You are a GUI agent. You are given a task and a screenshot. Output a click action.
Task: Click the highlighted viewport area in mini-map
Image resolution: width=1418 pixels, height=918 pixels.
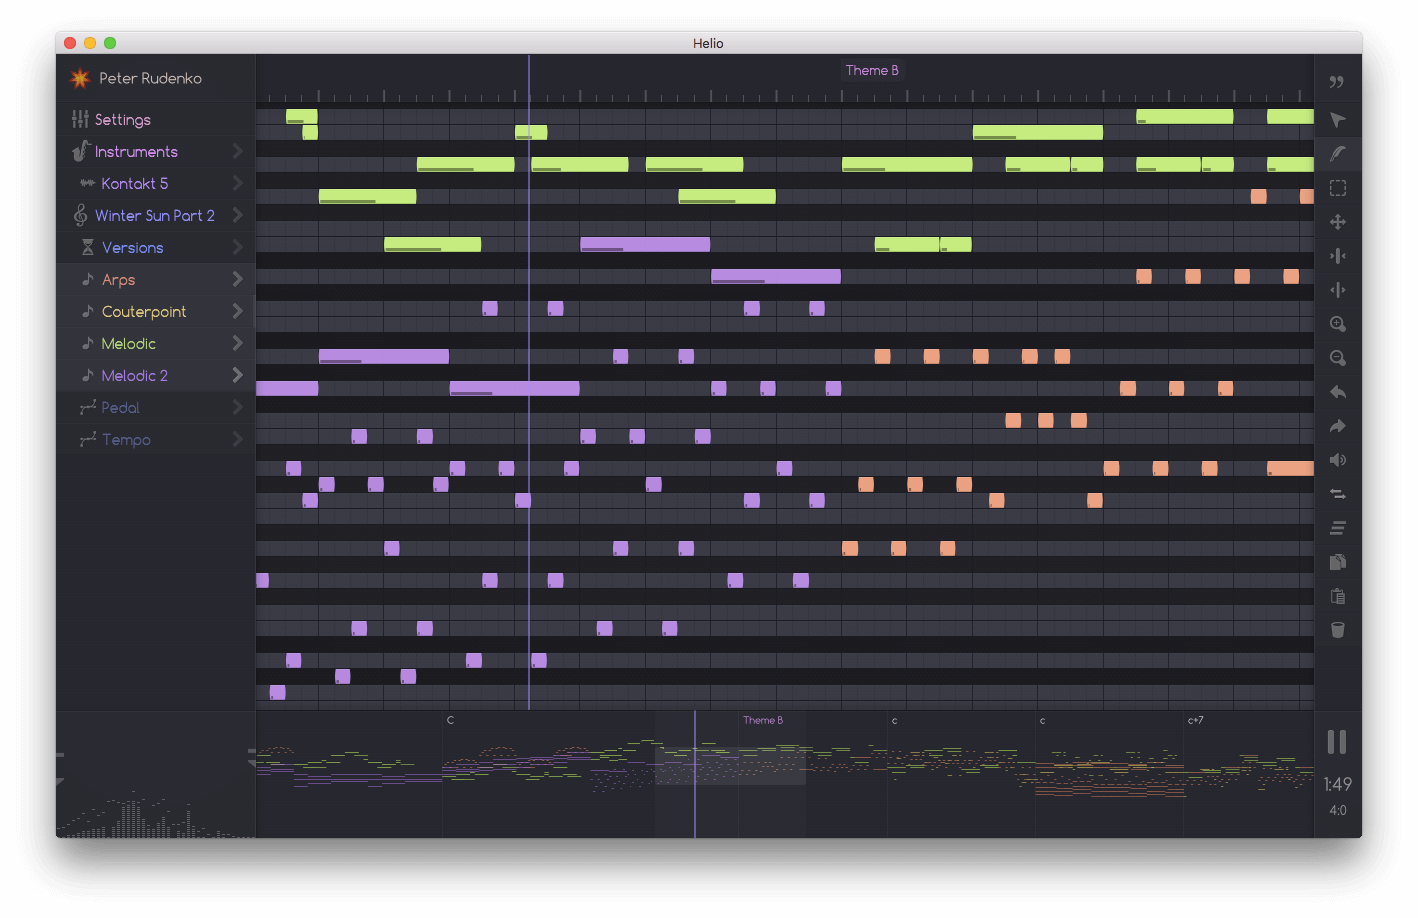(730, 766)
